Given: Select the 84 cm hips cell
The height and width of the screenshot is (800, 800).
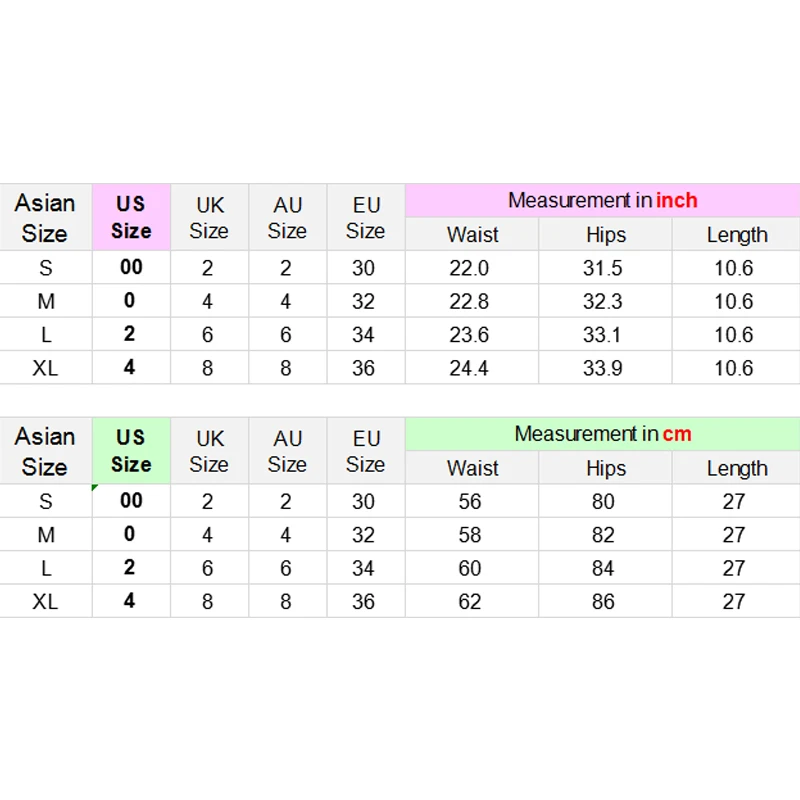Looking at the screenshot, I should click(x=603, y=568).
